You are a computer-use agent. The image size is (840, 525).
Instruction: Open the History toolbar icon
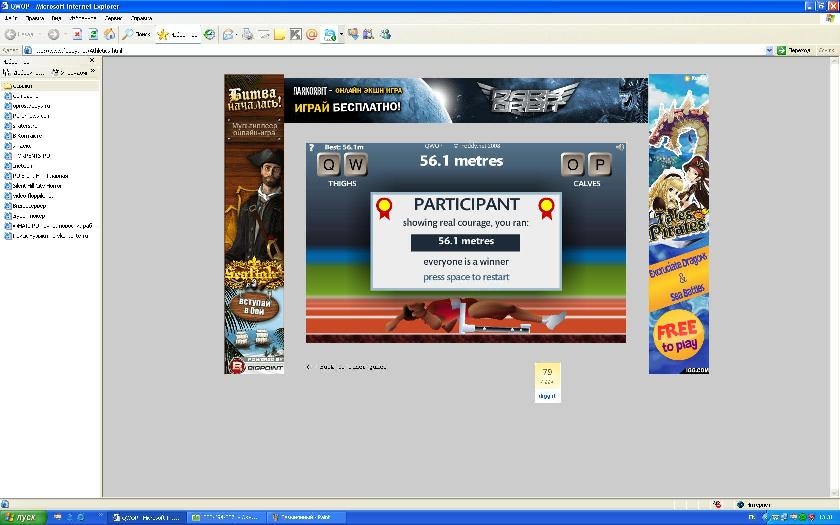209,34
